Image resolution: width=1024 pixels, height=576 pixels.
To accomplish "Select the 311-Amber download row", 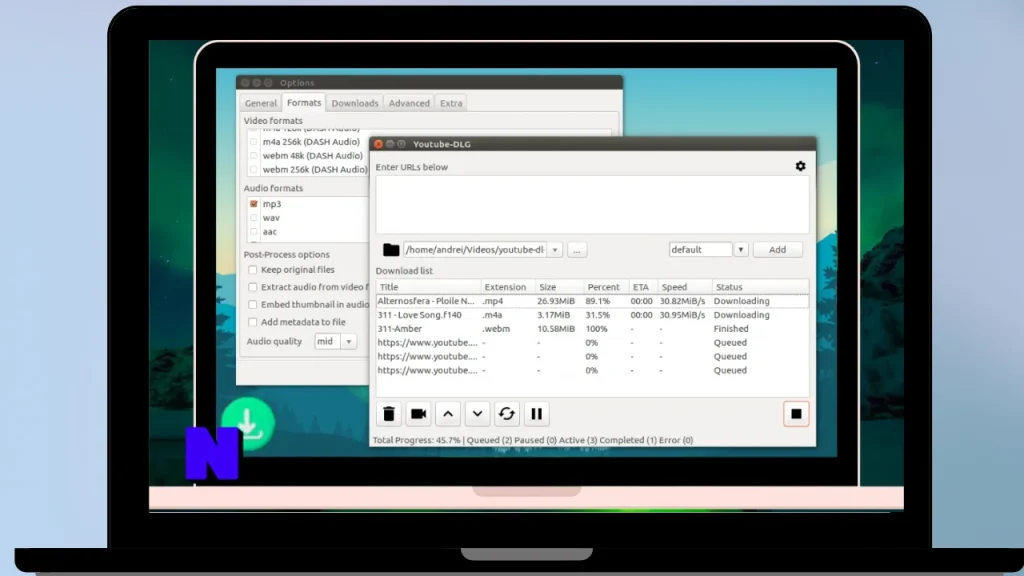I will [592, 328].
